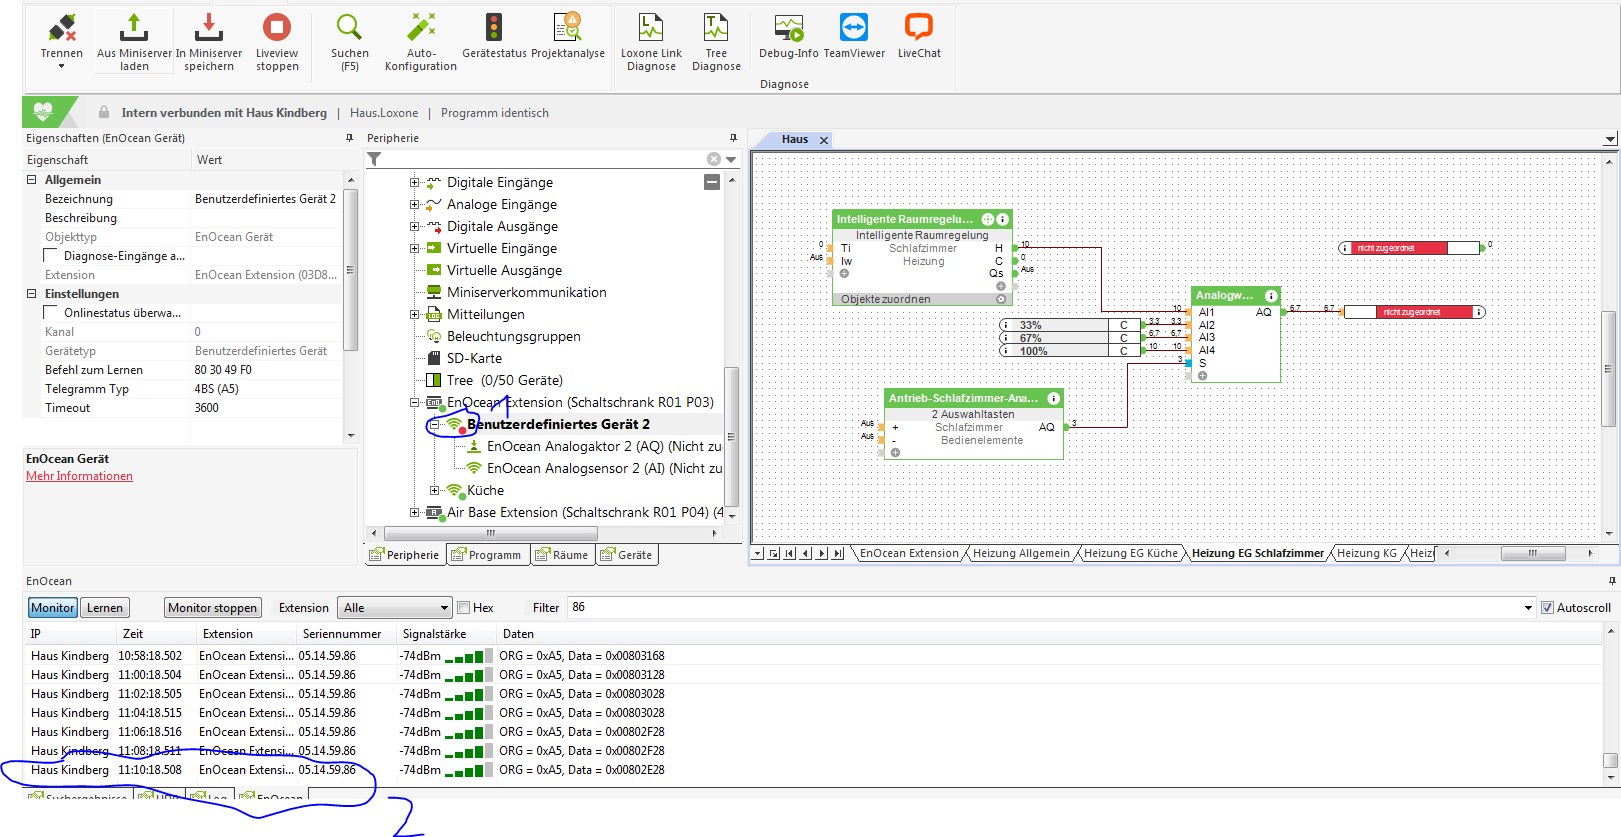Open Auto-Konfiguration tool
This screenshot has height=837, width=1621.
click(421, 28)
